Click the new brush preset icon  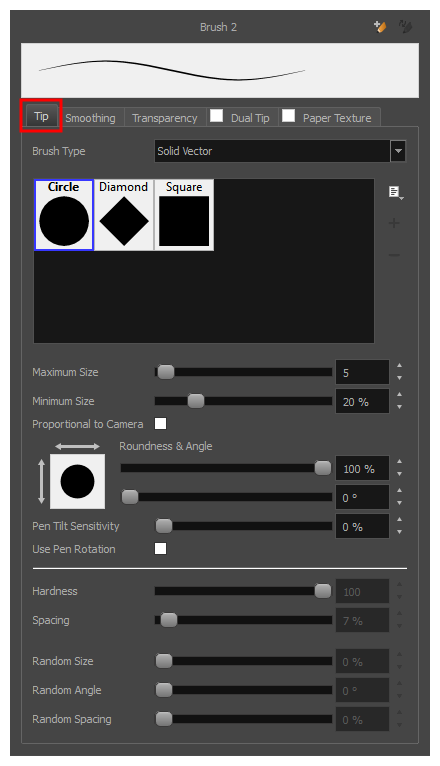coord(380,26)
